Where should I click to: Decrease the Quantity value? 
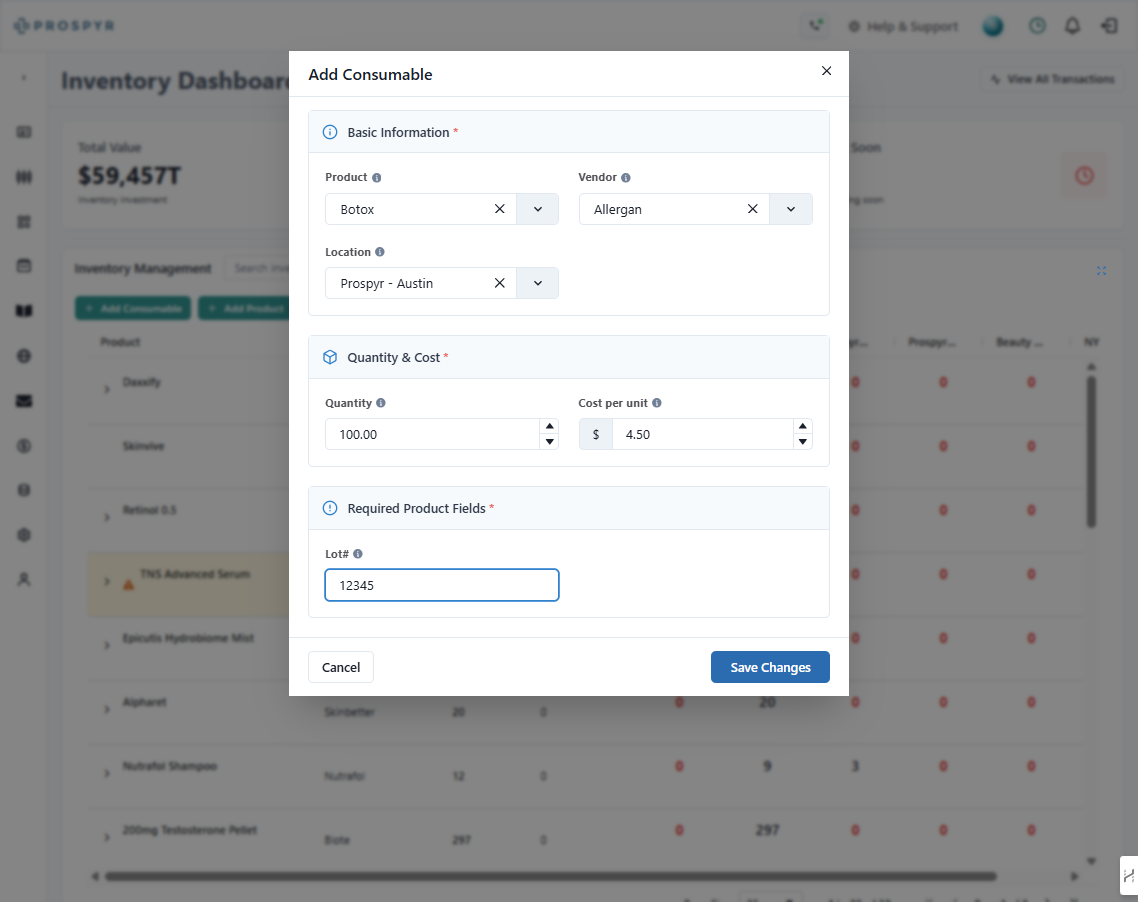coord(549,441)
